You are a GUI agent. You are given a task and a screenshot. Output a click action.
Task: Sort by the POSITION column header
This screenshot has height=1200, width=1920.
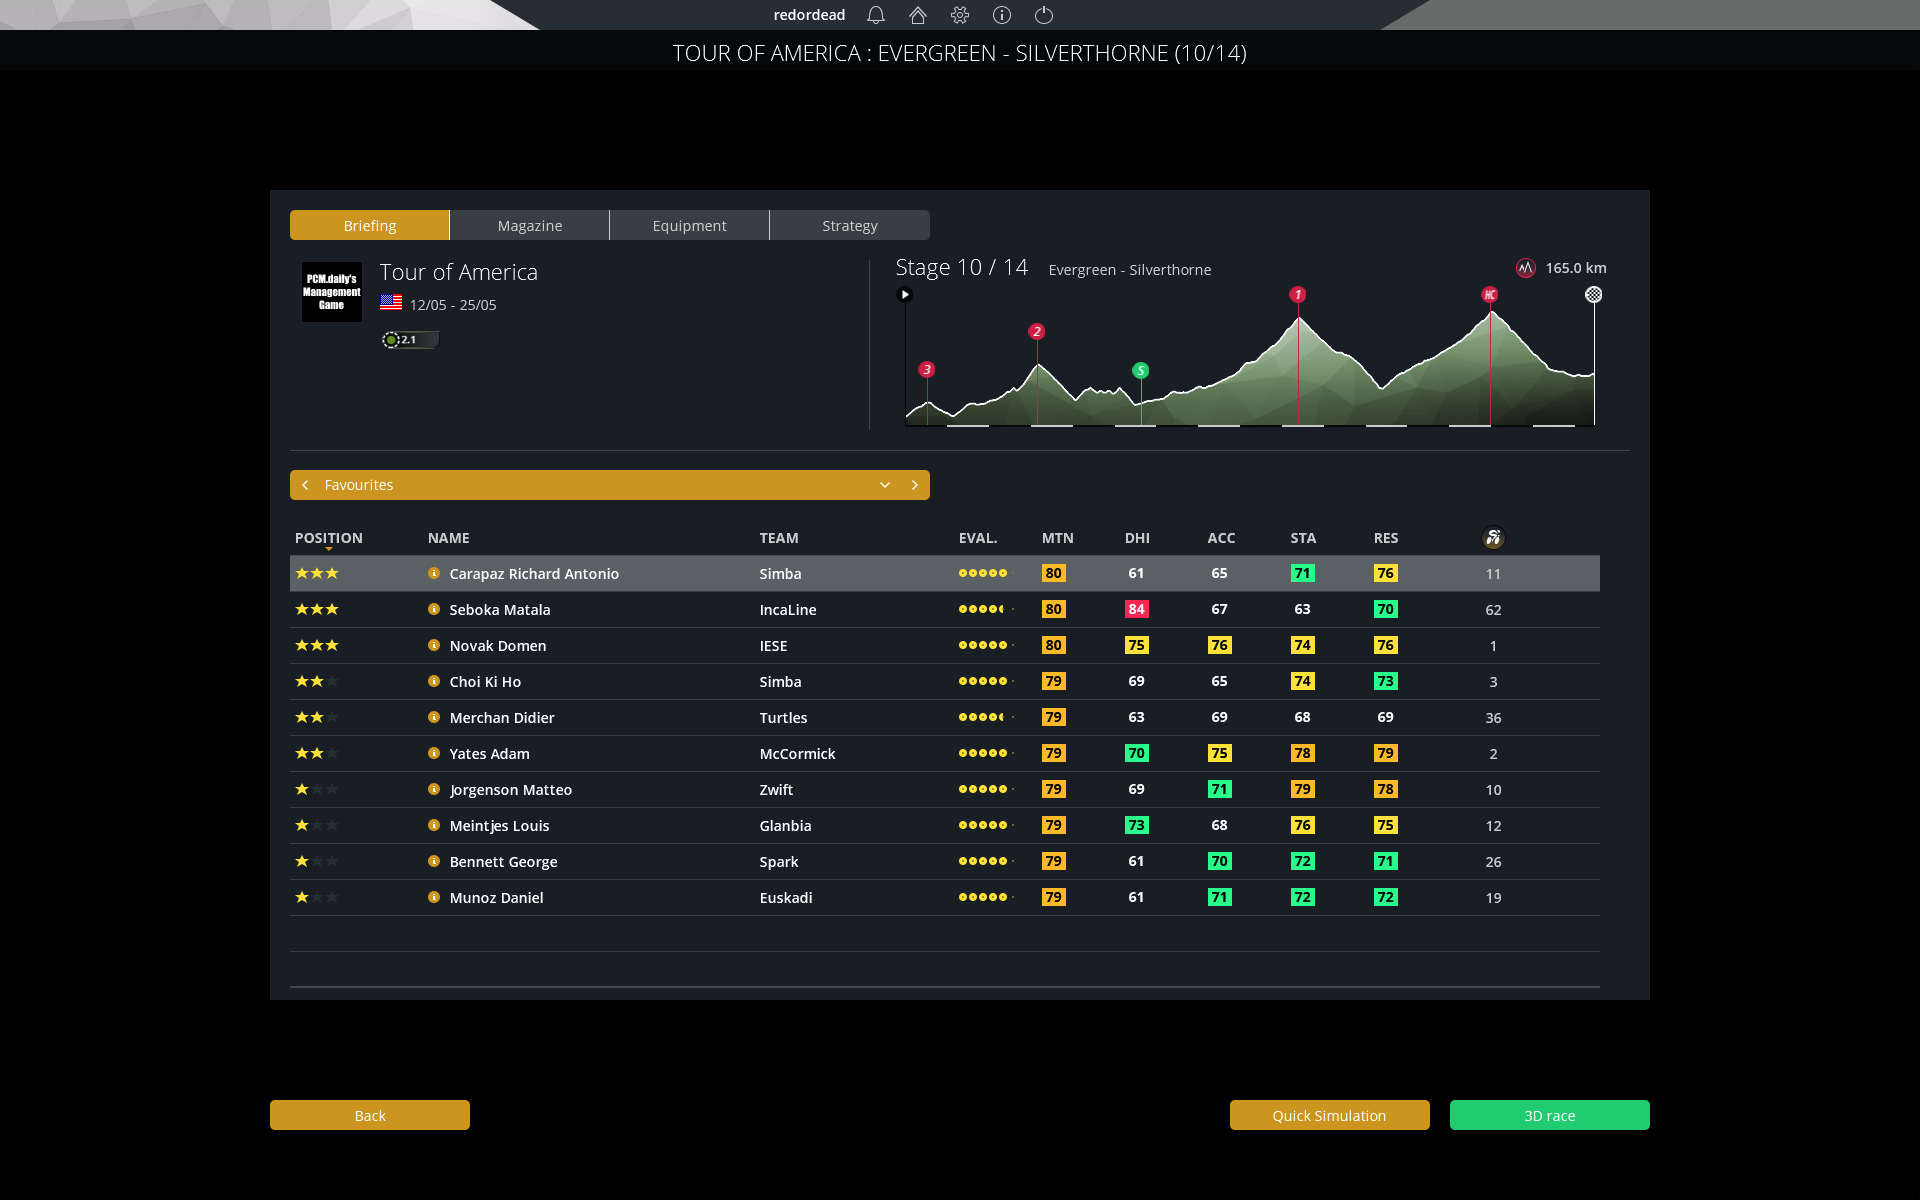(329, 538)
